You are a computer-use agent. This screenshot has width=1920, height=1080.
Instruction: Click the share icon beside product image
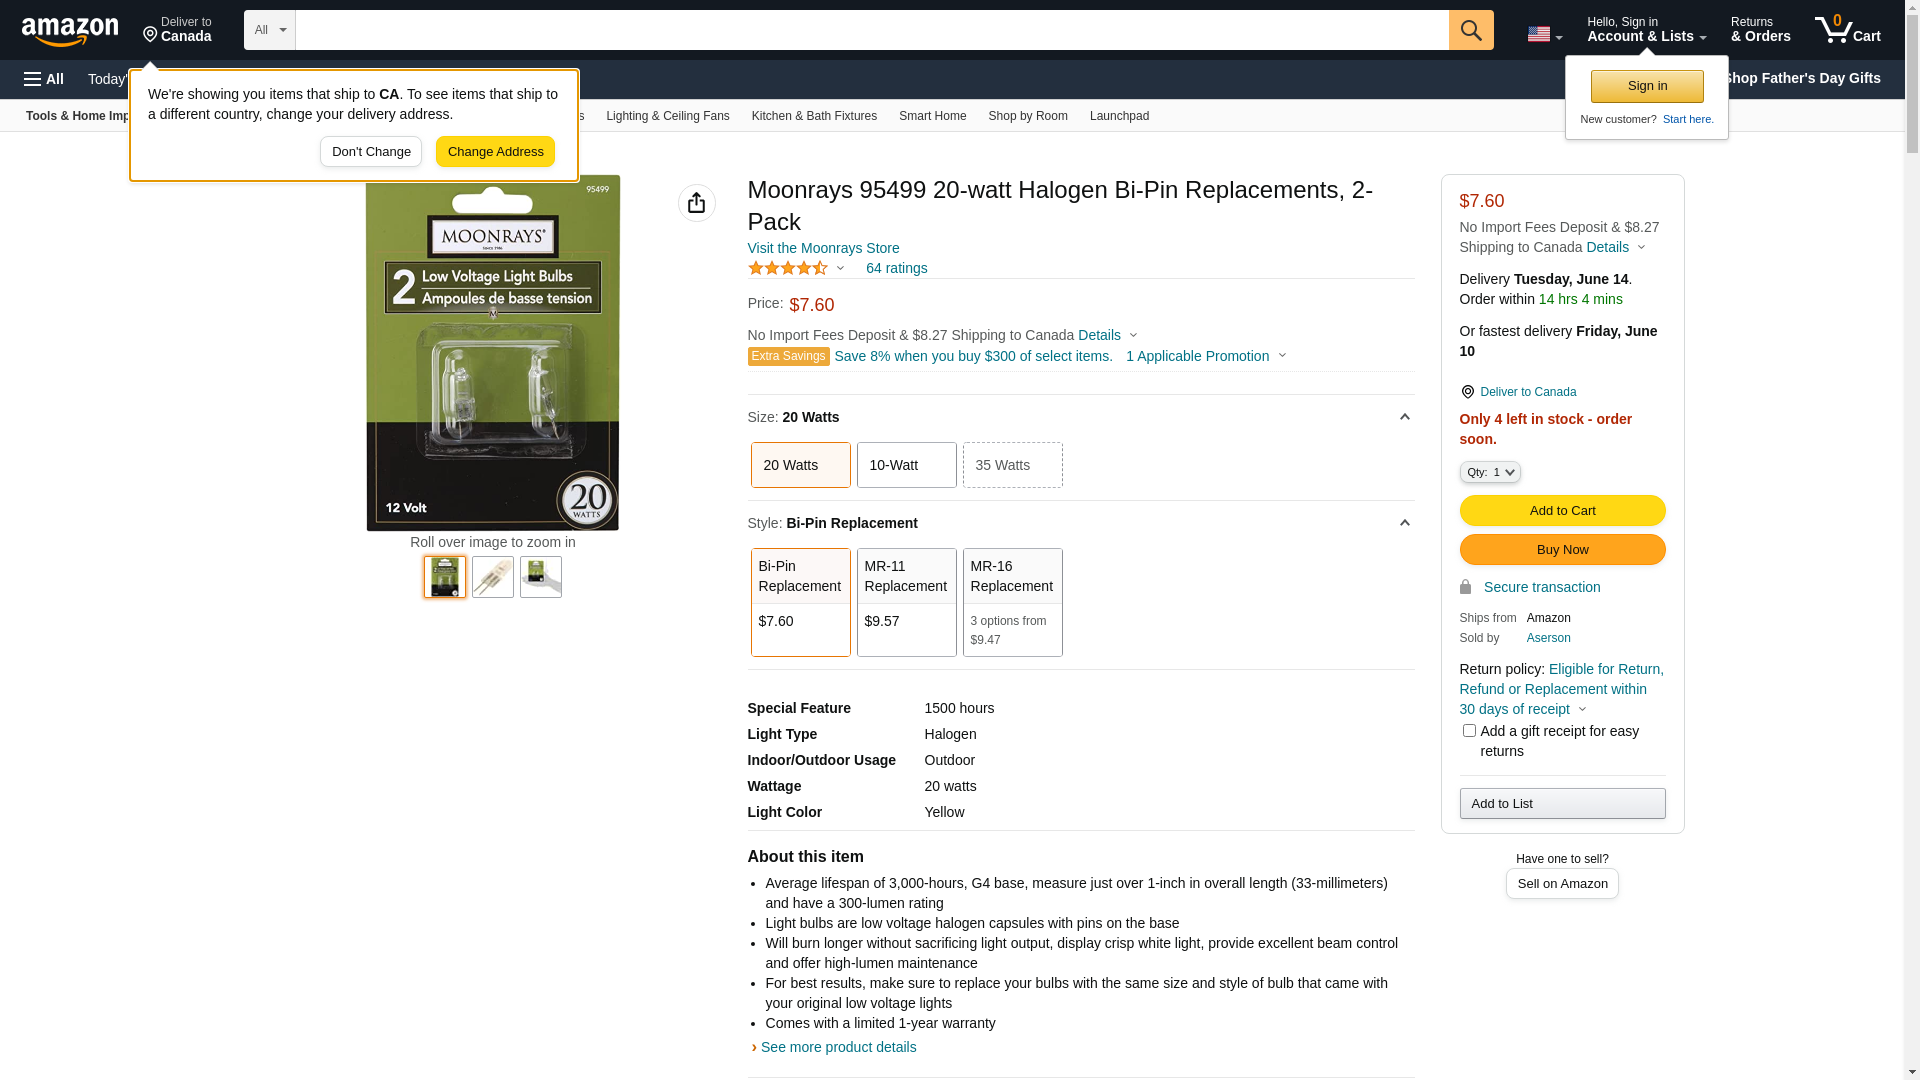696,203
